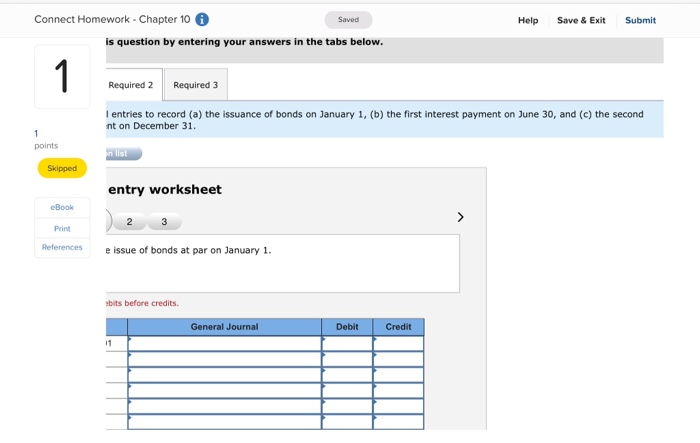The height and width of the screenshot is (443, 700).
Task: Click third row Credit field
Action: click(x=398, y=375)
